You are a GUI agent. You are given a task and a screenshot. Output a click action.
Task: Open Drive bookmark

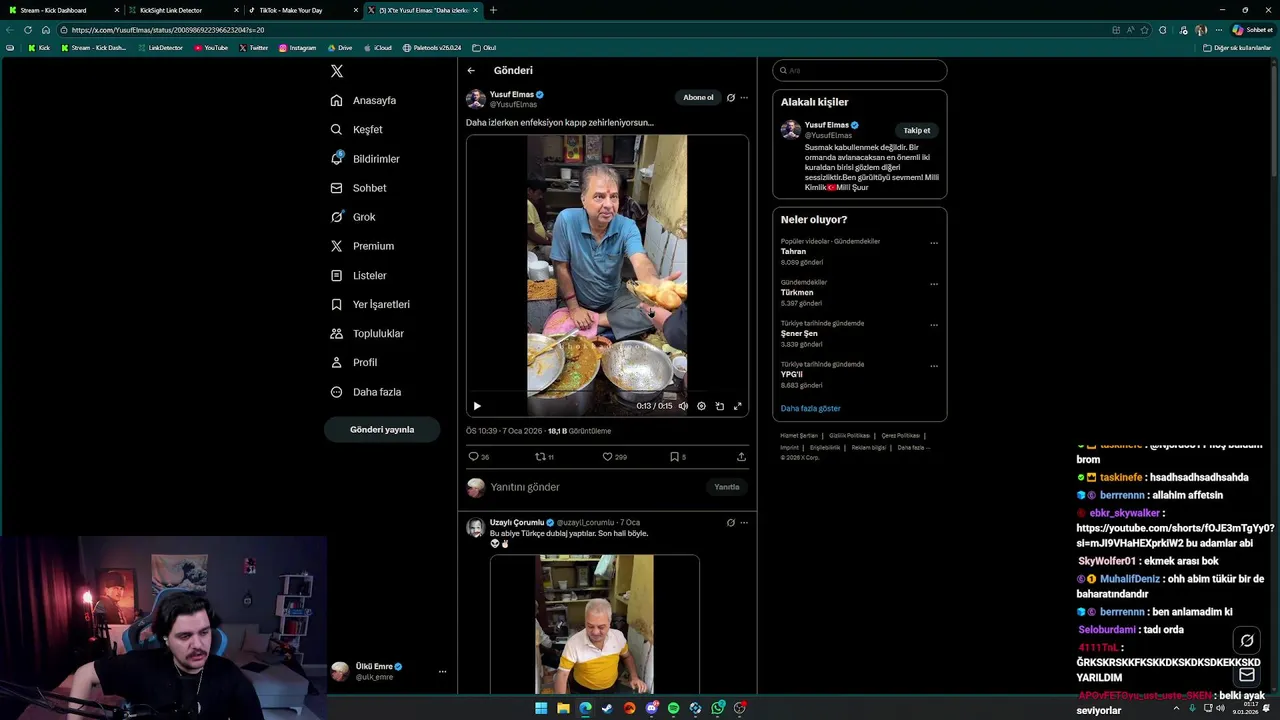[340, 48]
